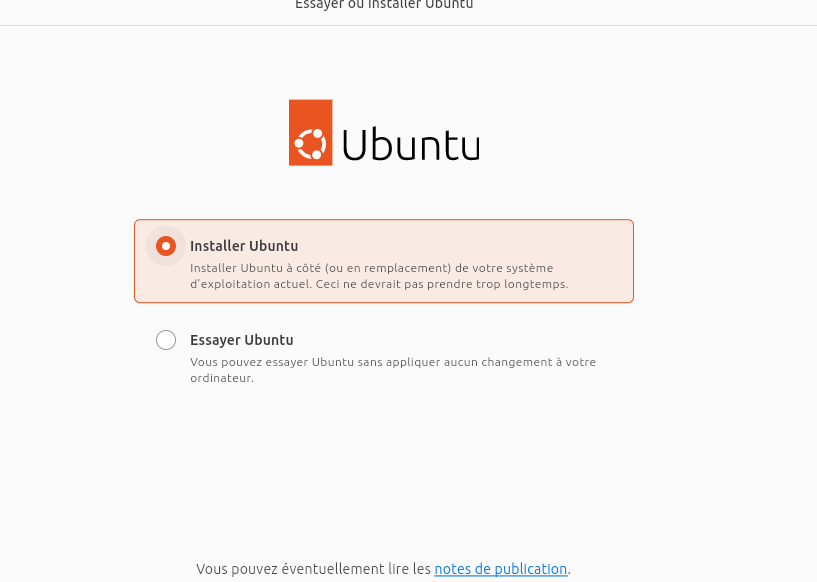Click the black Ubuntu wordmark
Viewport: 817px width, 582px height.
click(x=411, y=144)
